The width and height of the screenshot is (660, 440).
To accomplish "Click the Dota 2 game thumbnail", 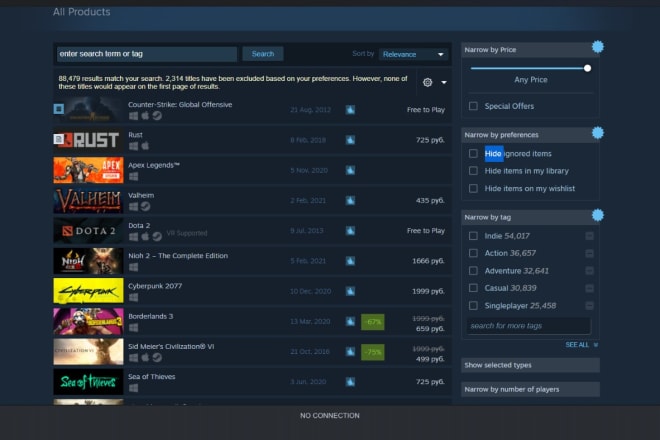I will pos(88,231).
